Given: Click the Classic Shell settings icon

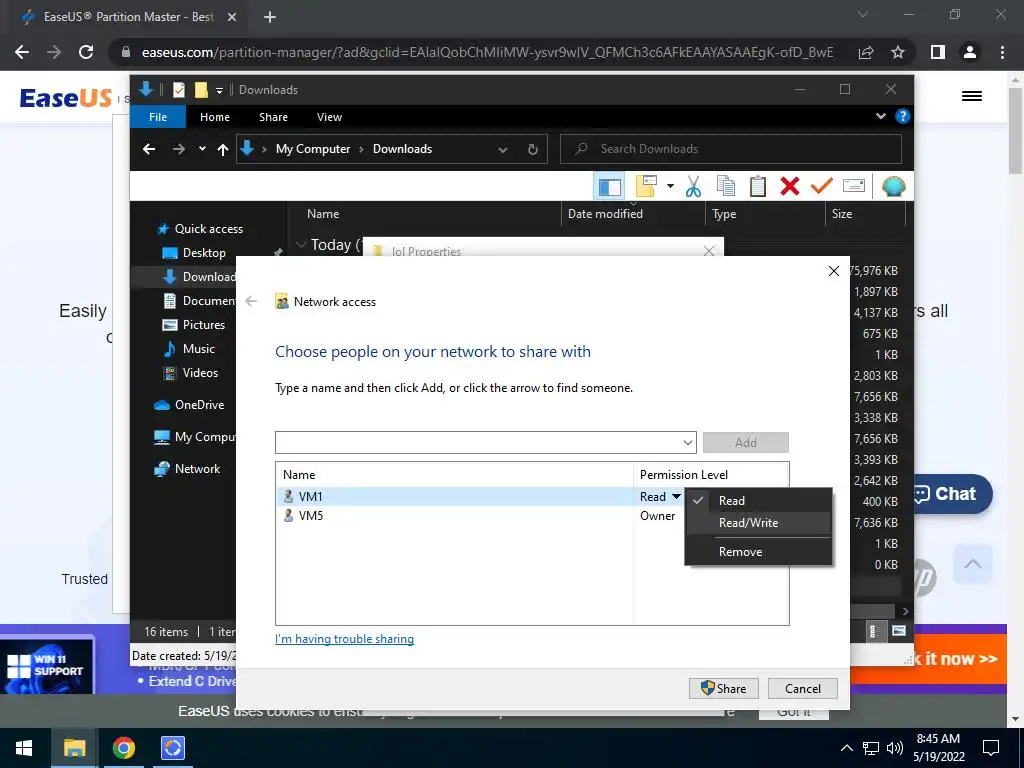Looking at the screenshot, I should [893, 187].
